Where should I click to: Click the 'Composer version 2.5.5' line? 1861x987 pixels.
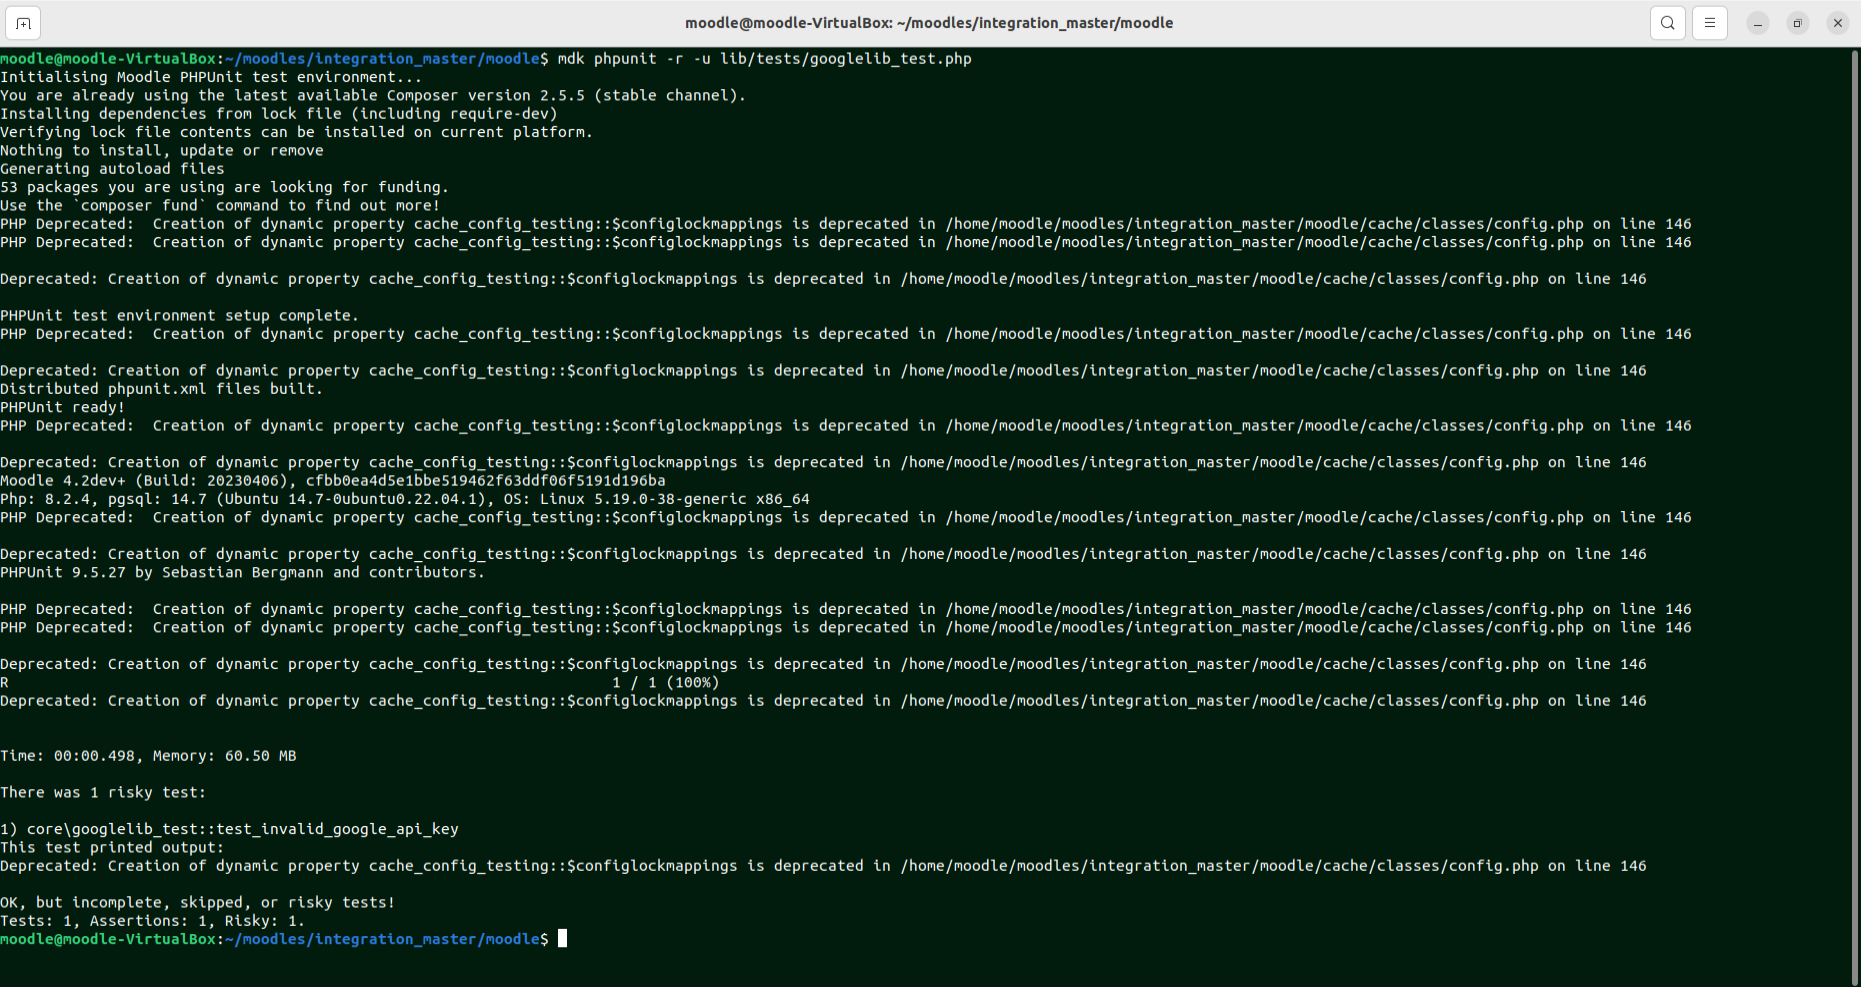coord(373,96)
